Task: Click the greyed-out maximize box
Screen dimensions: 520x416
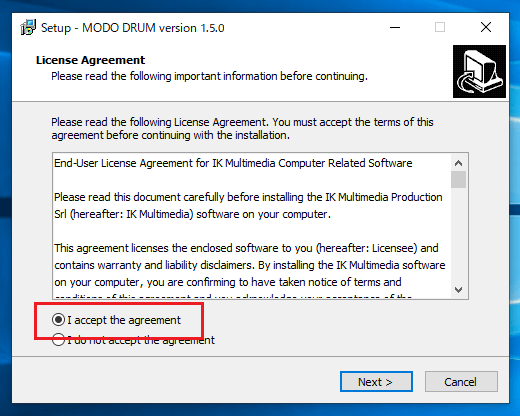Action: [x=440, y=27]
